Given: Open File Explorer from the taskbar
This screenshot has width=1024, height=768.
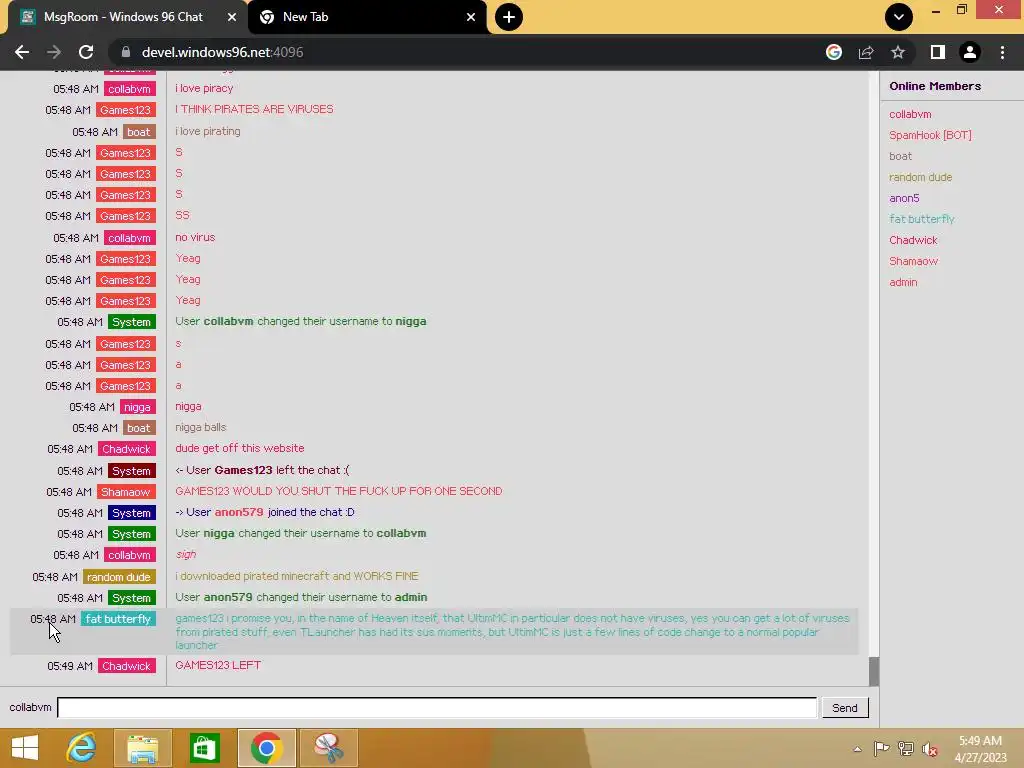Looking at the screenshot, I should click(x=142, y=748).
